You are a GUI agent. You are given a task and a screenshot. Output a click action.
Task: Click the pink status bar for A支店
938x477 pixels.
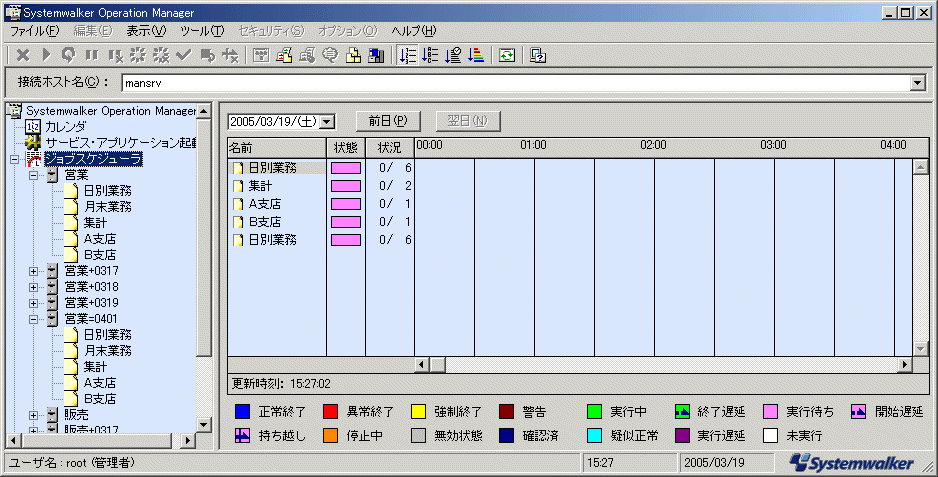[x=346, y=204]
